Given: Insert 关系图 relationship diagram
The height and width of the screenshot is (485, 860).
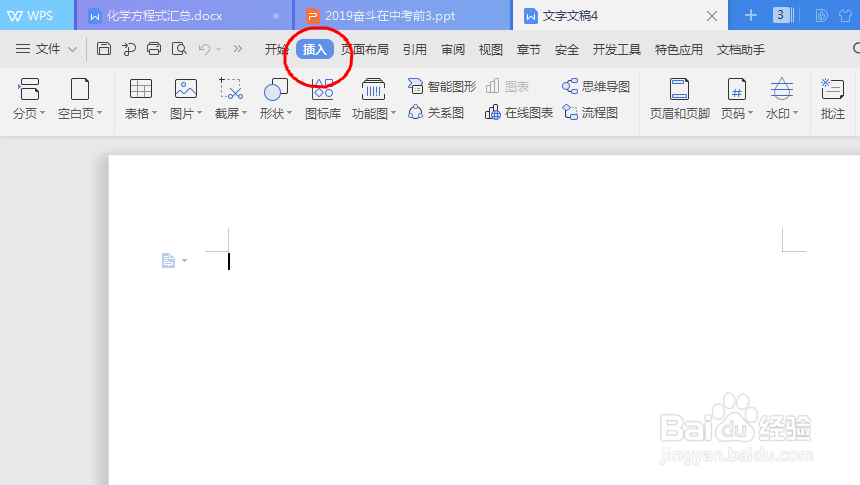Looking at the screenshot, I should tap(436, 112).
